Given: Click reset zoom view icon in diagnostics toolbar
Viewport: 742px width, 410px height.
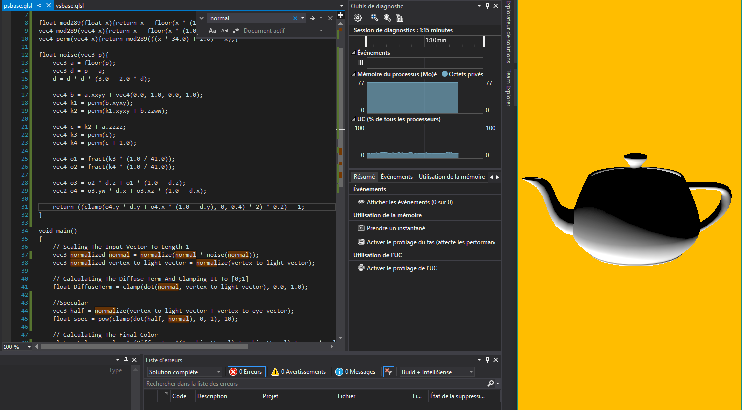Looking at the screenshot, I should tap(399, 18).
